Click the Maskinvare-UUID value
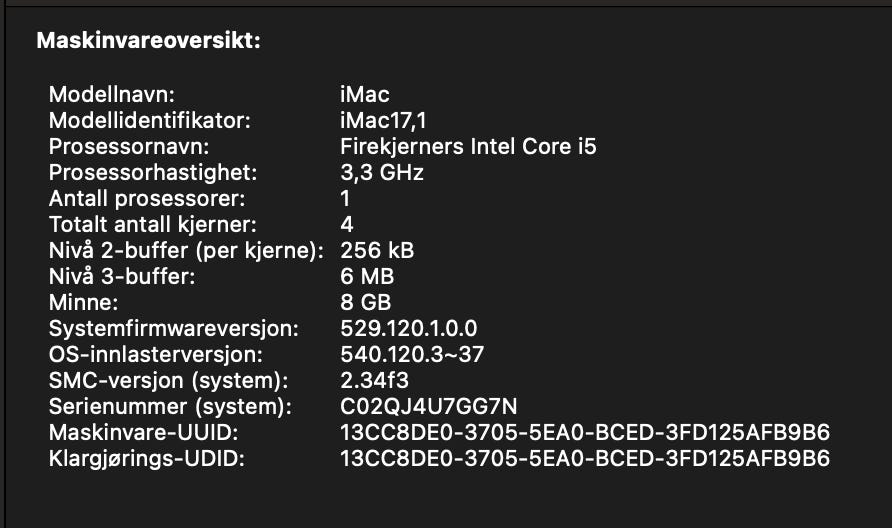This screenshot has width=892, height=528. (585, 432)
